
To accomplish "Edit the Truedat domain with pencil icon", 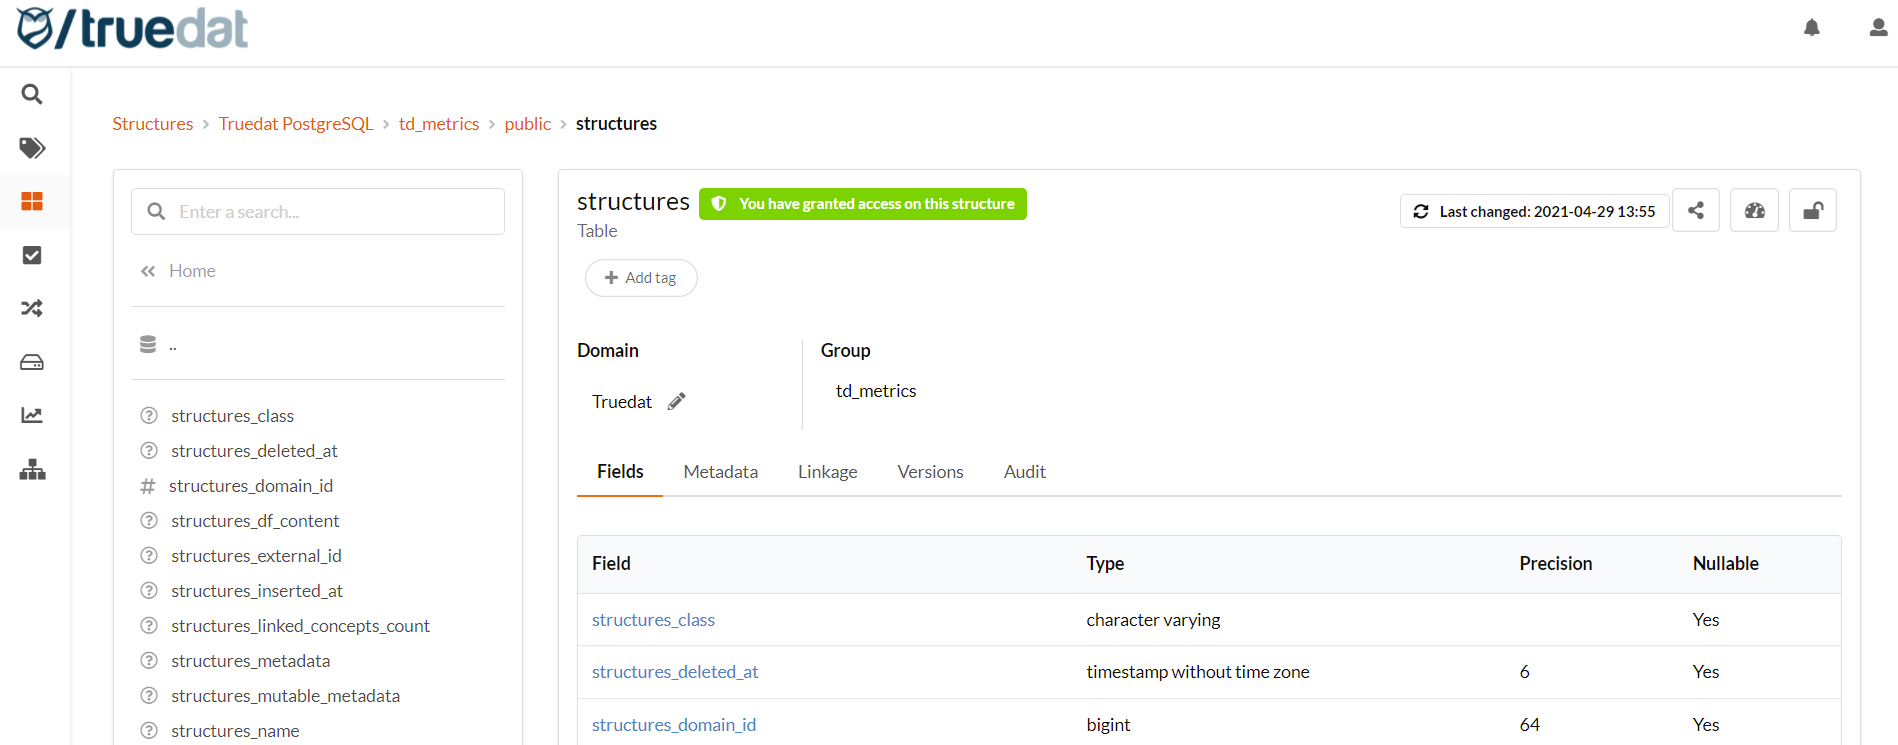I will coord(677,401).
